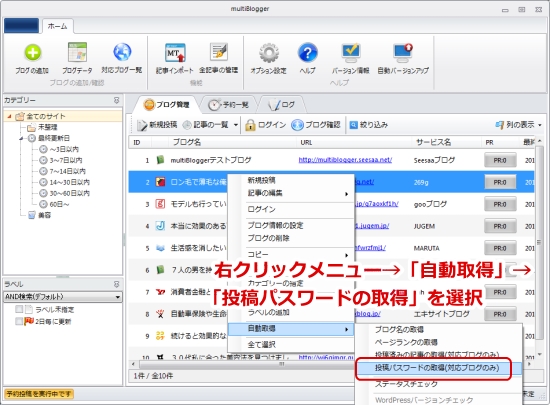550x405 pixels.
Task: Choose ブログ情報の設定 in context menu
Action: click(275, 225)
